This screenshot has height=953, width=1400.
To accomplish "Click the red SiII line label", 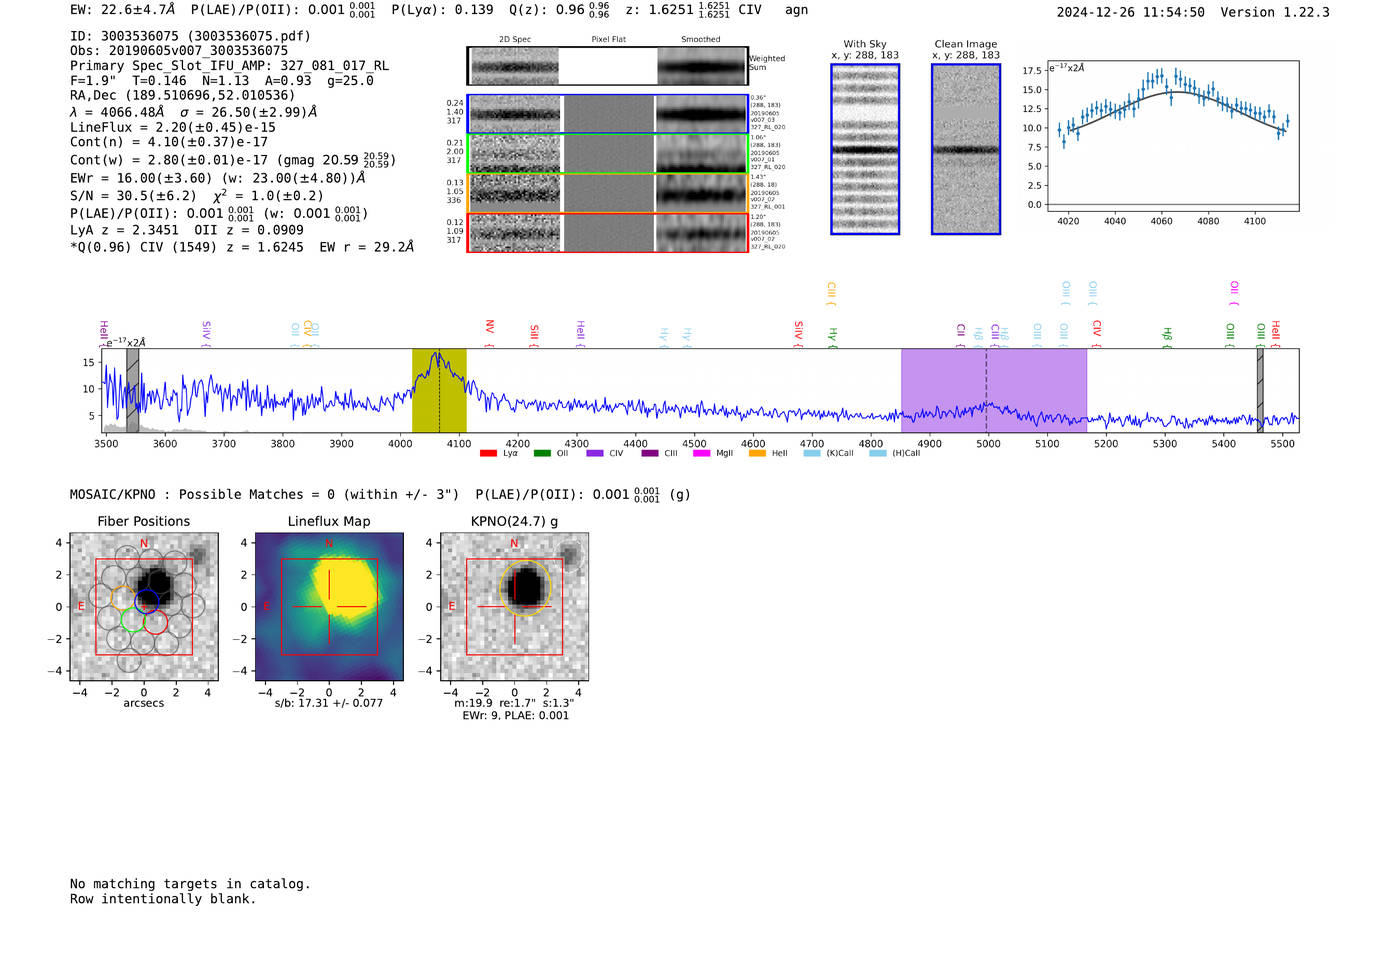I will coord(534,334).
